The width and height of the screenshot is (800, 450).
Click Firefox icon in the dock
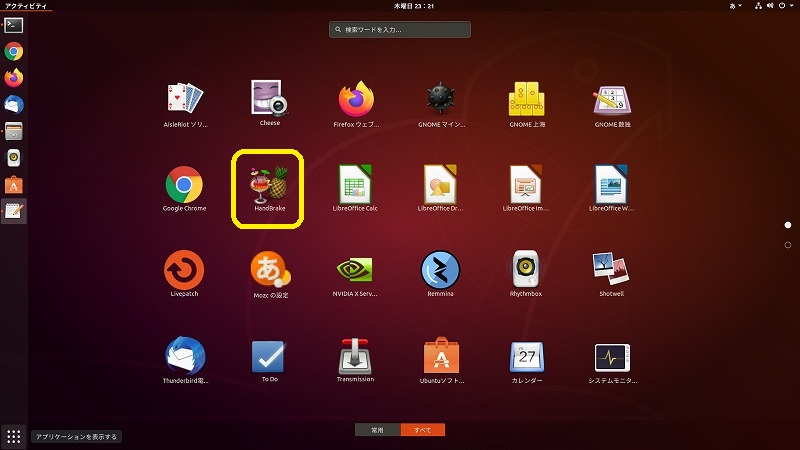[x=14, y=78]
